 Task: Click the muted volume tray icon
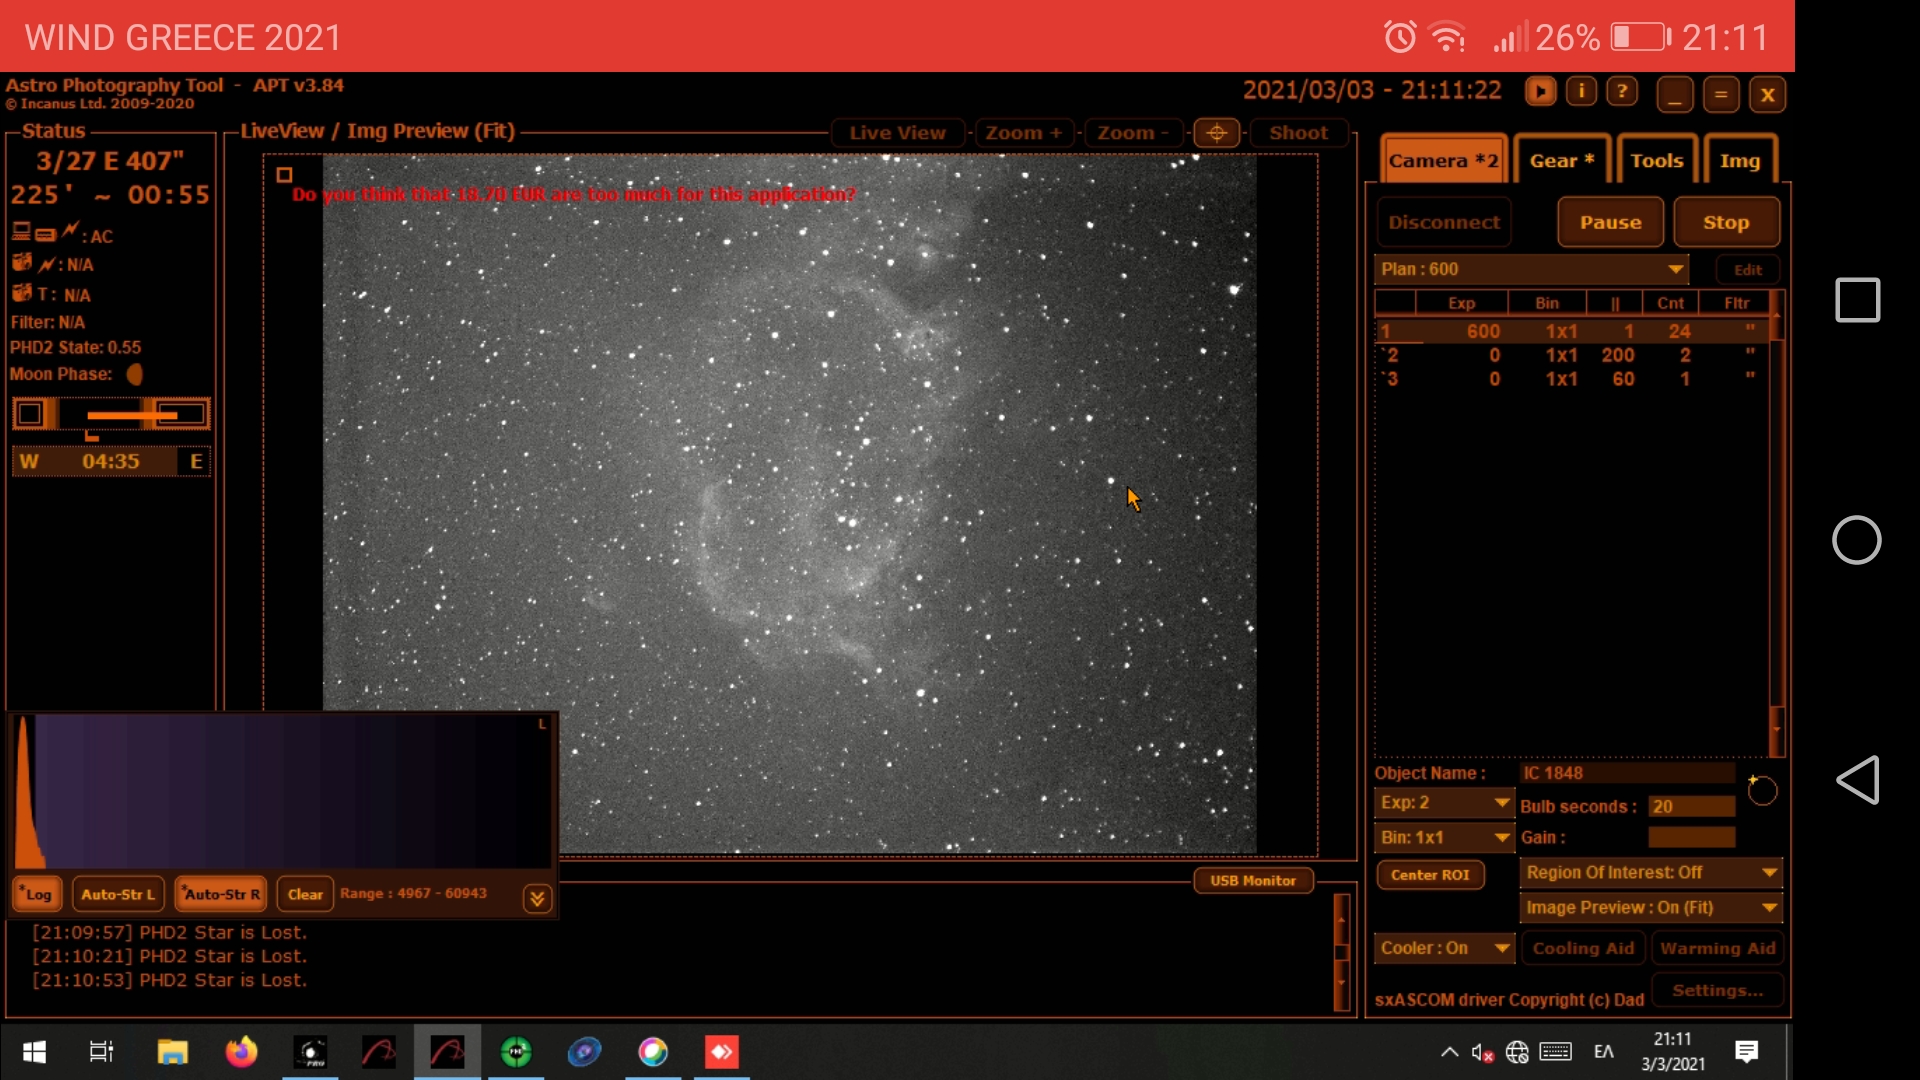[x=1482, y=1052]
